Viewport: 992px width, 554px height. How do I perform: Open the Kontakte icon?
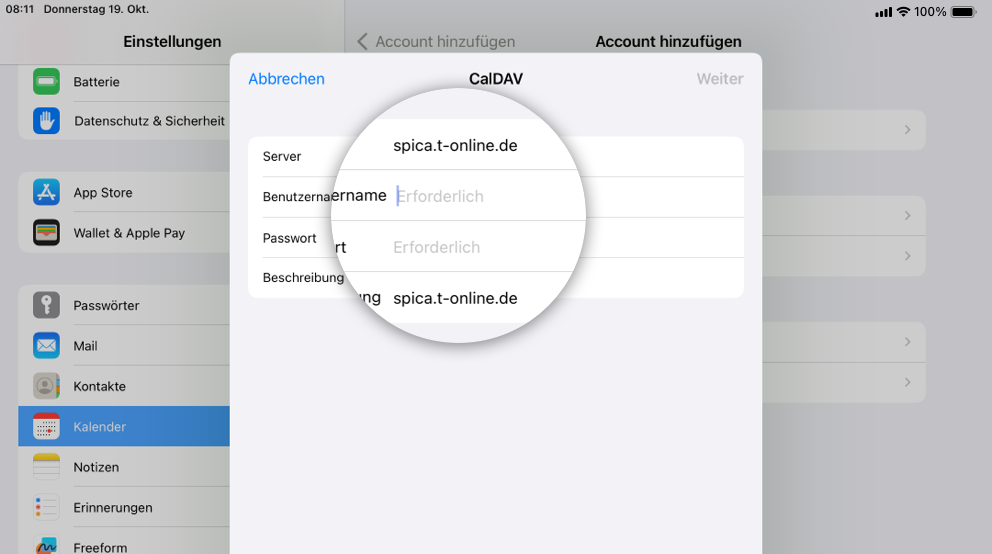coord(46,386)
